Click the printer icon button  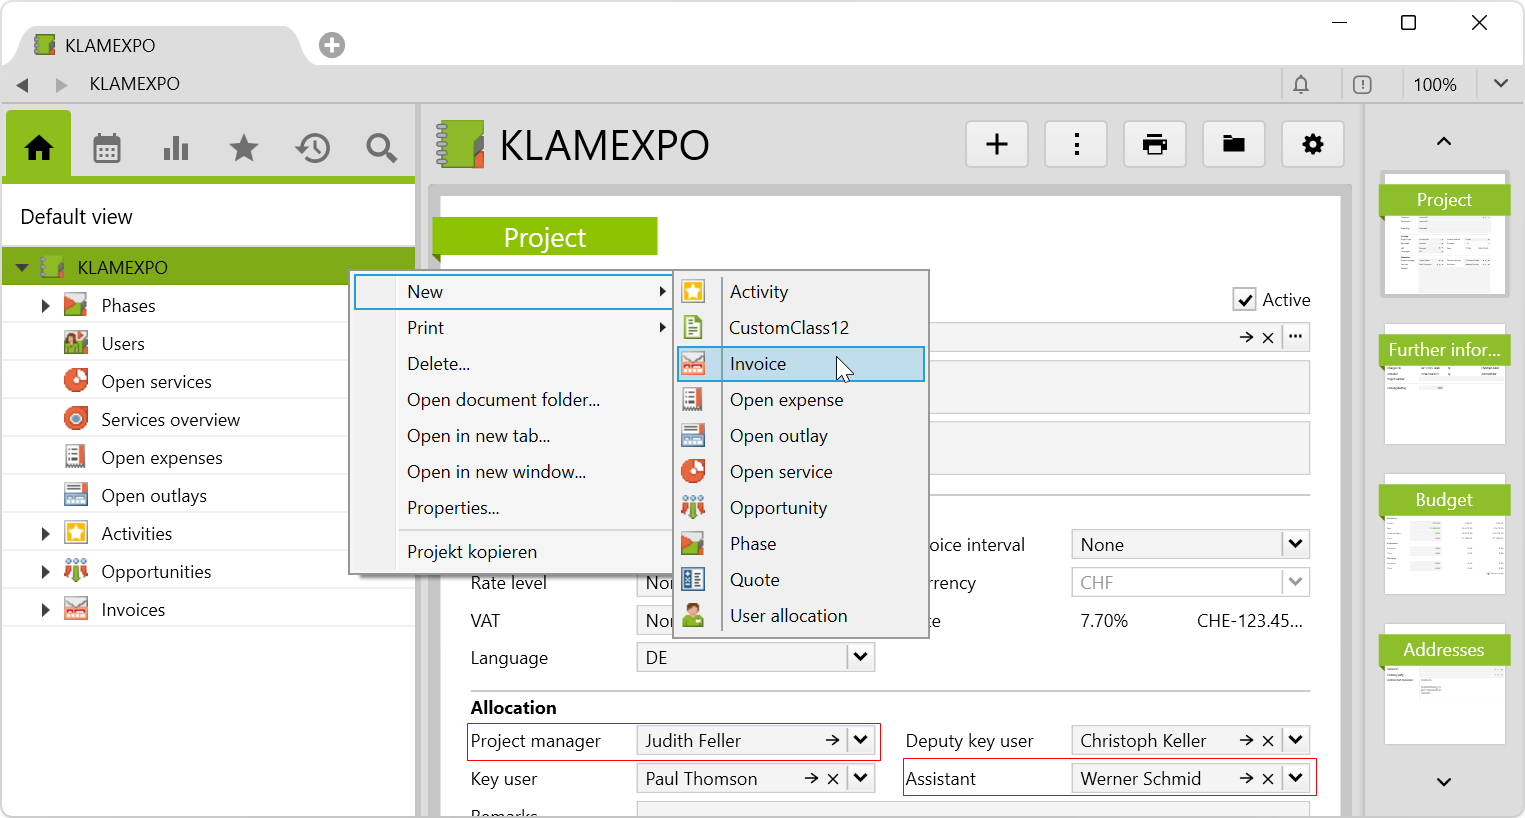[1155, 145]
